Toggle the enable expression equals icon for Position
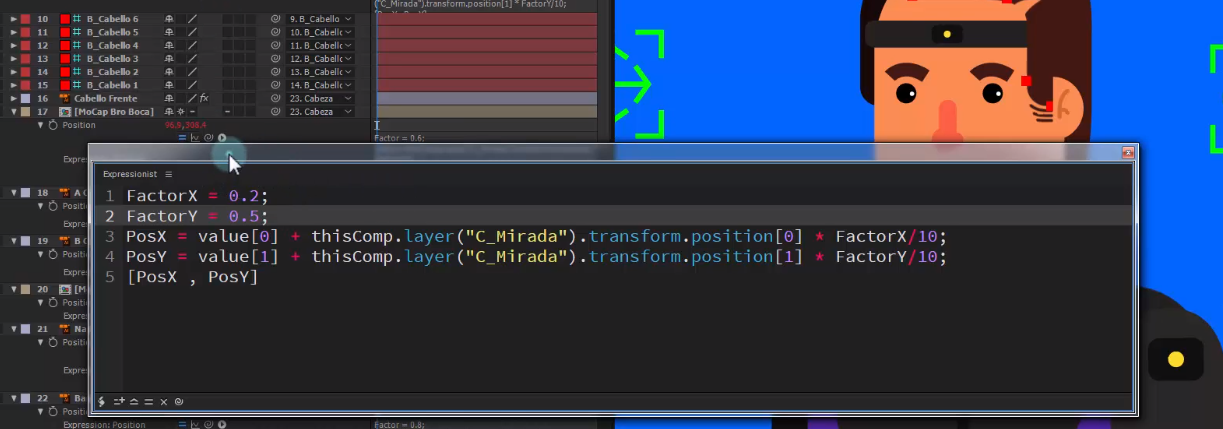The height and width of the screenshot is (429, 1223). [x=183, y=138]
